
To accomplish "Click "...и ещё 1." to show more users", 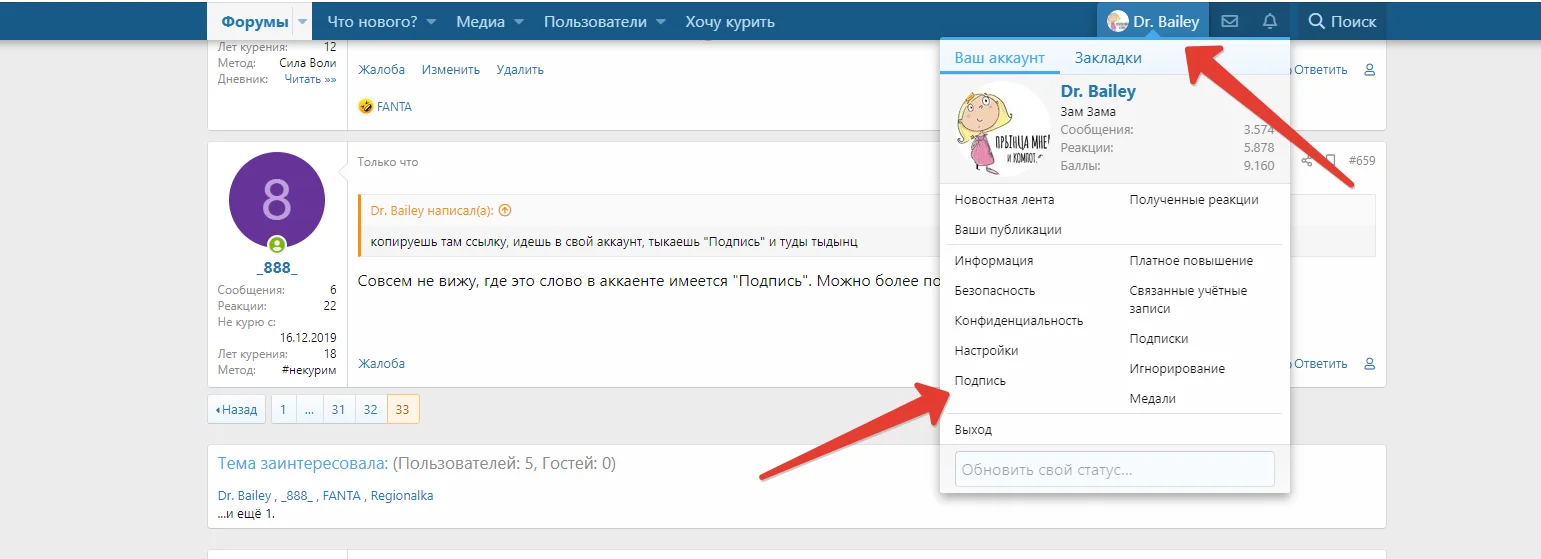I will [x=246, y=513].
